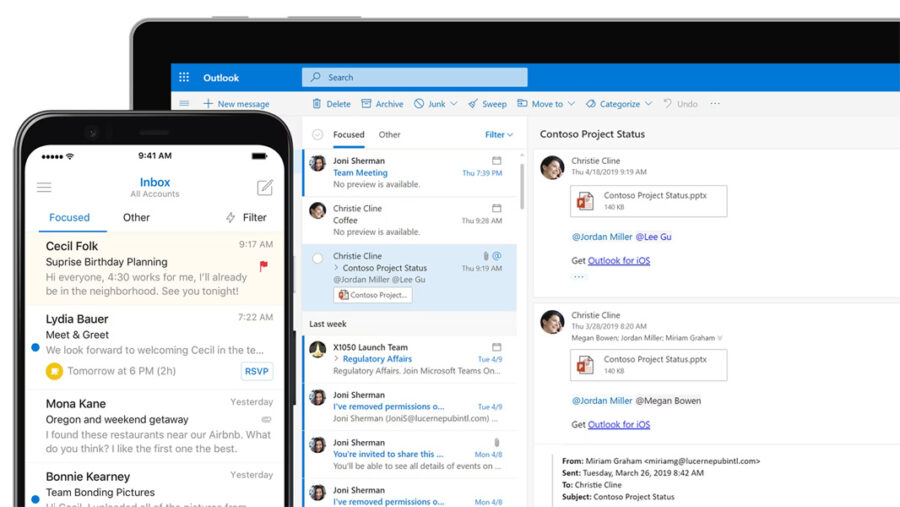The width and height of the screenshot is (900, 507).
Task: Click calendar icon on Team Meeting email
Action: (x=496, y=161)
